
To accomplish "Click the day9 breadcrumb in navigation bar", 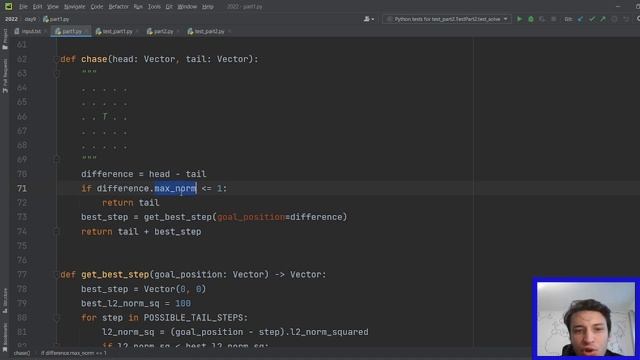I will coord(30,19).
